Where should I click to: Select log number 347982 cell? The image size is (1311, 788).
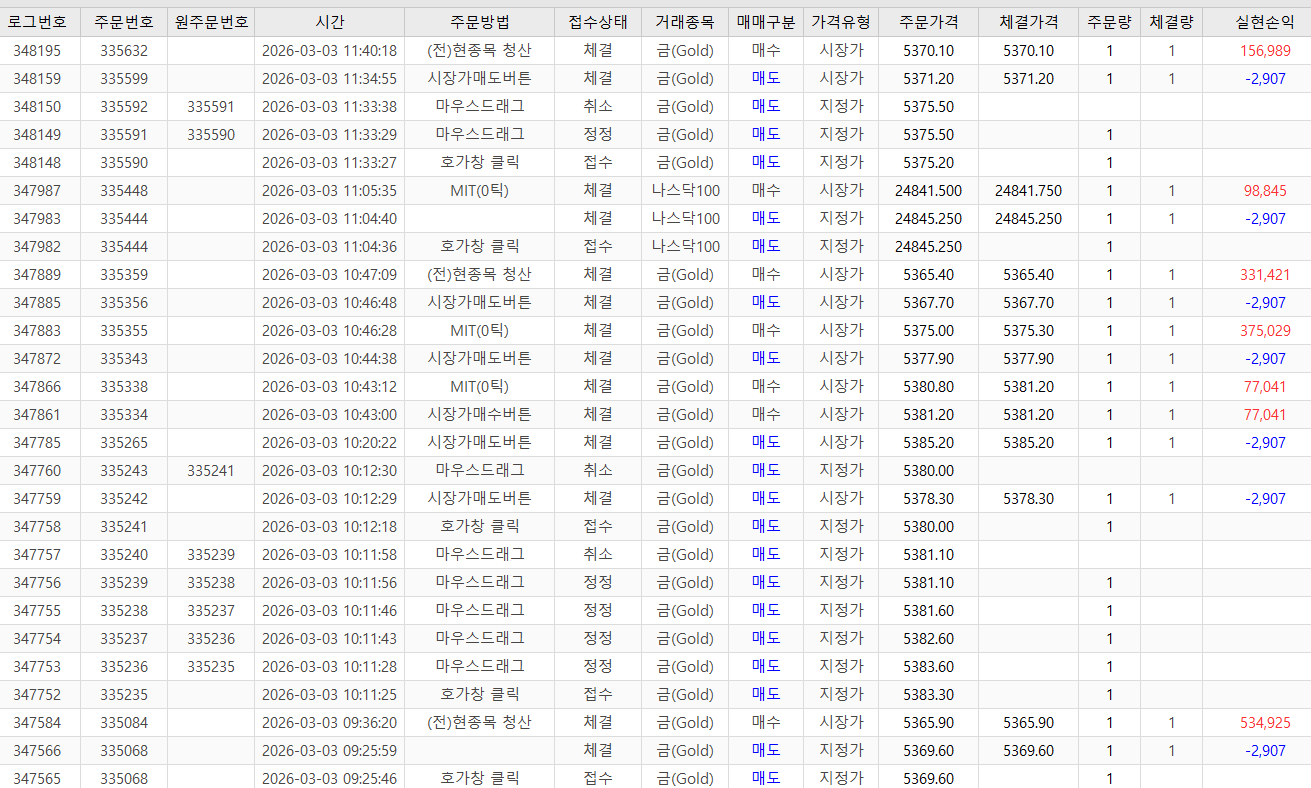[37, 247]
